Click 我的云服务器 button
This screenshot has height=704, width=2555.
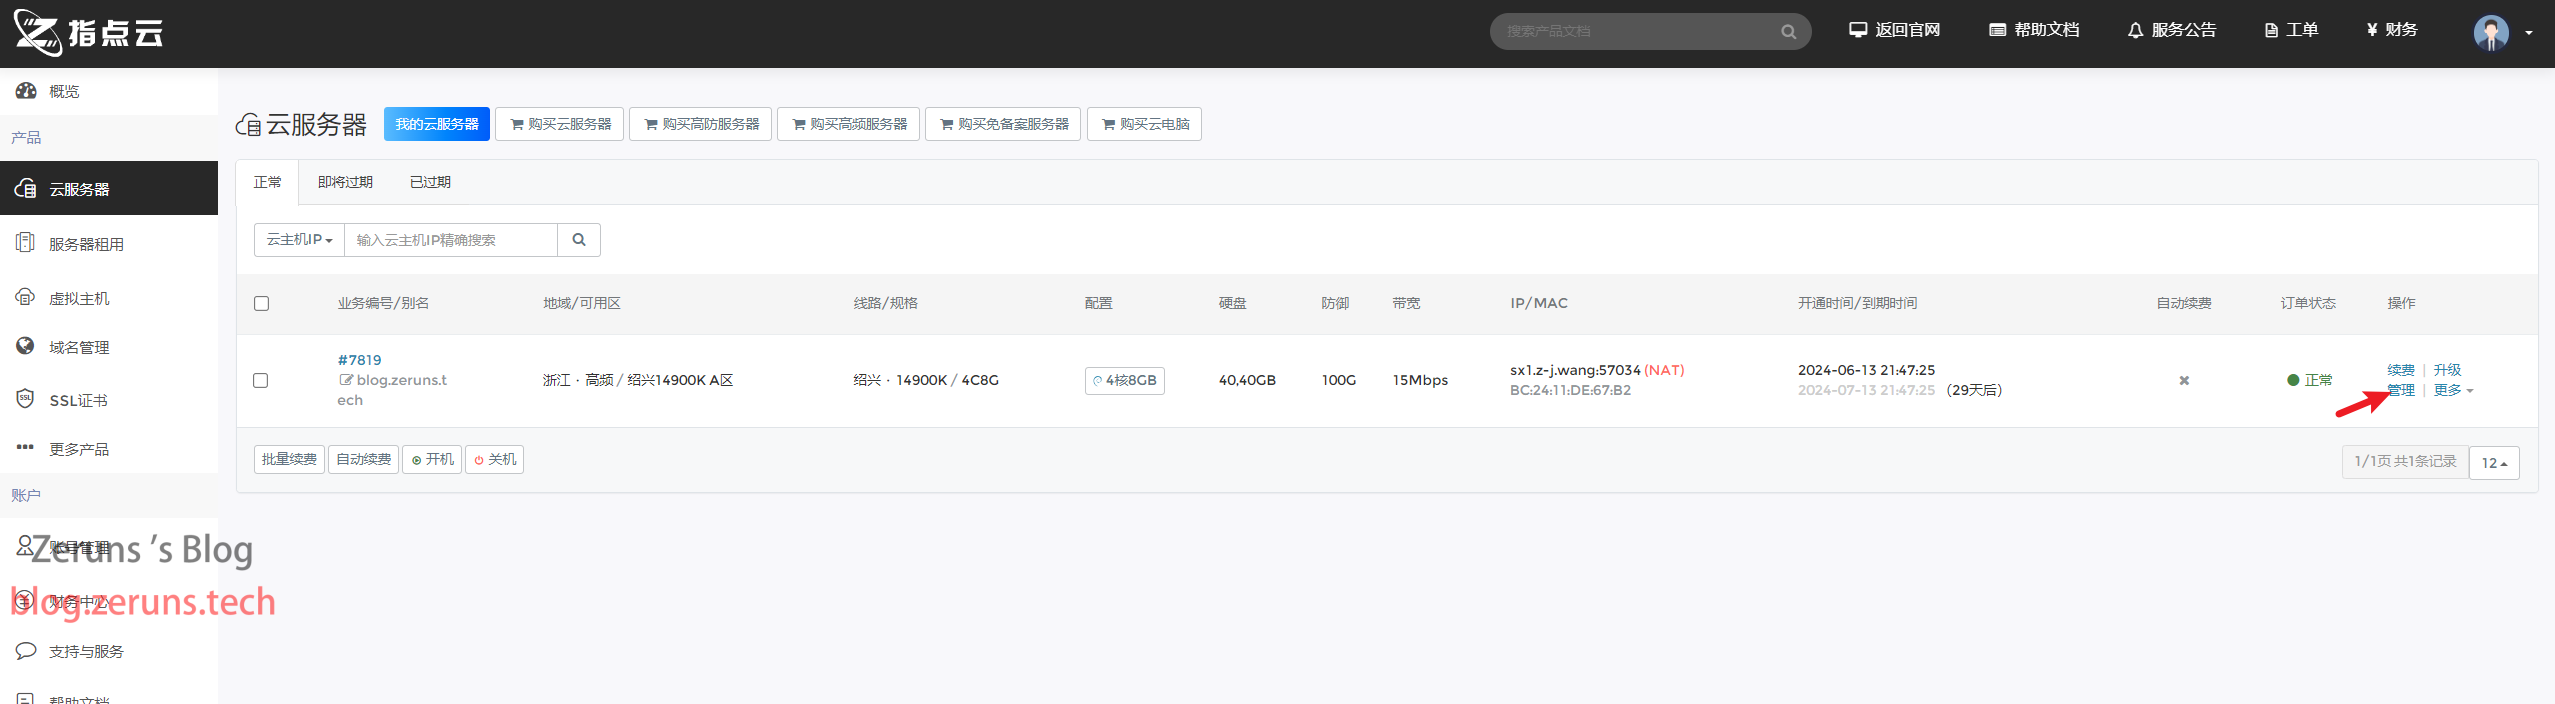click(x=437, y=124)
